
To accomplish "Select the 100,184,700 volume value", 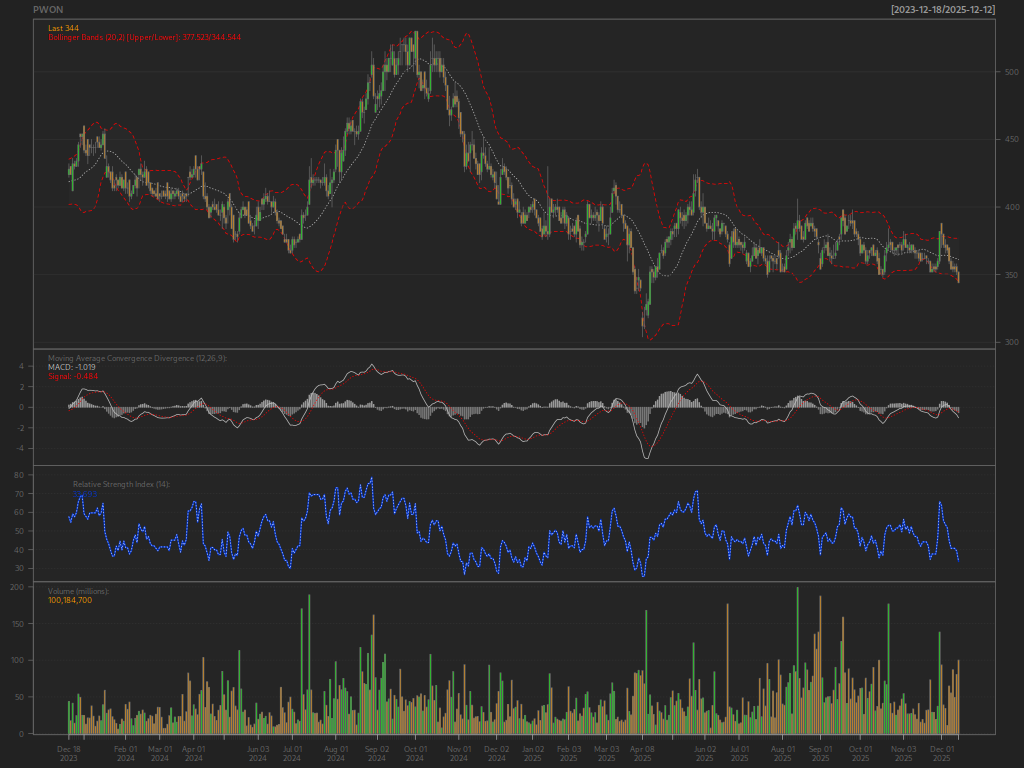I will pyautogui.click(x=70, y=600).
